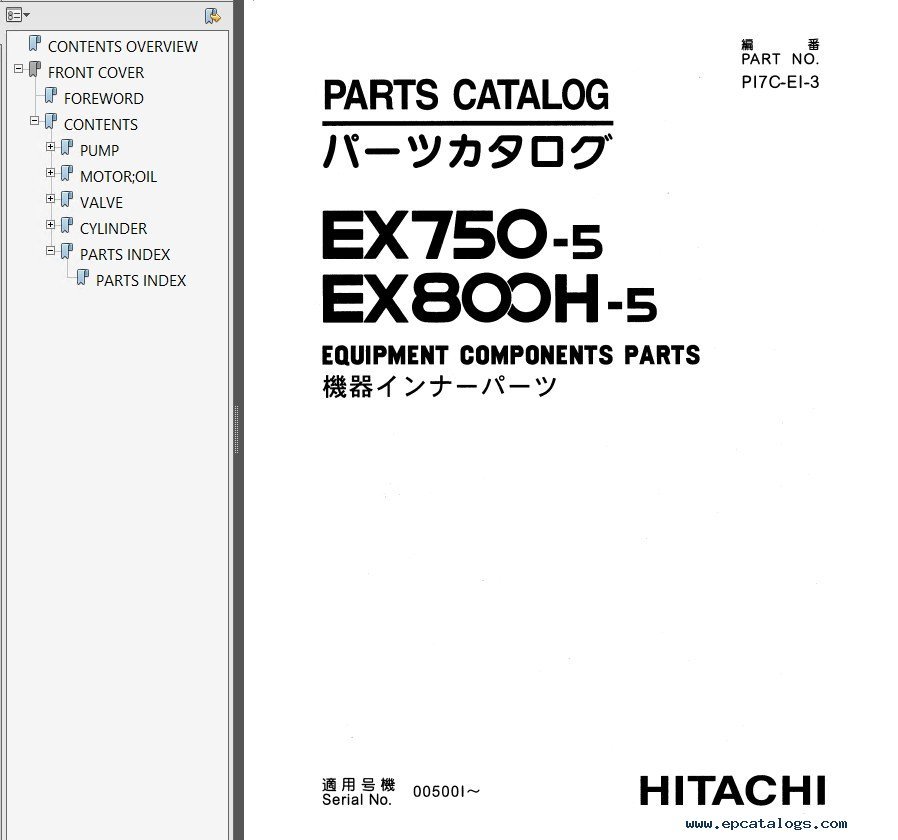This screenshot has width=898, height=840.
Task: Click the CONTENTS bookmark icon
Action: 51,121
